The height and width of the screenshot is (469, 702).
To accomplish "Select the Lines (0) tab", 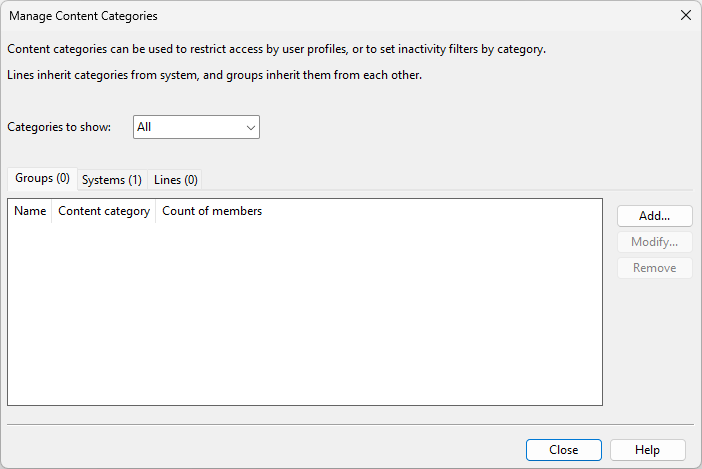I will [176, 180].
